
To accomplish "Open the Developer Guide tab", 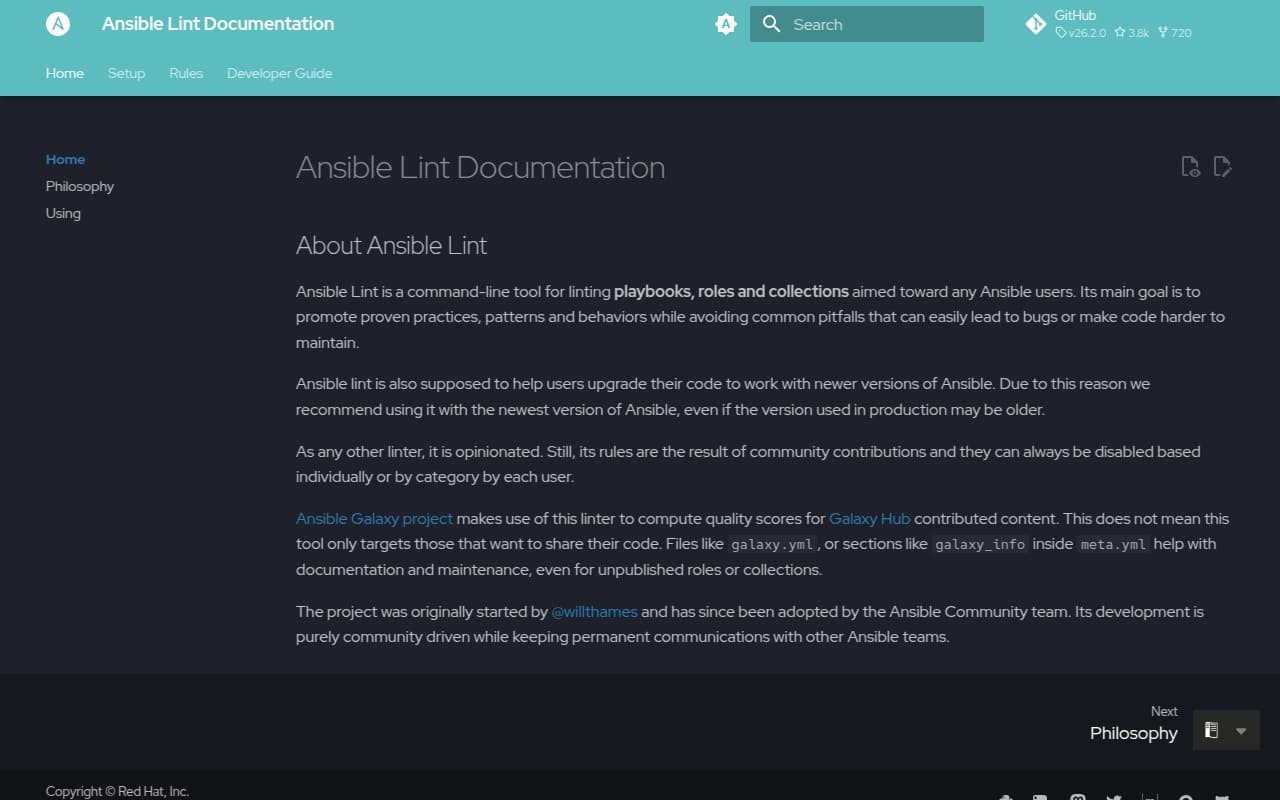I will click(279, 73).
